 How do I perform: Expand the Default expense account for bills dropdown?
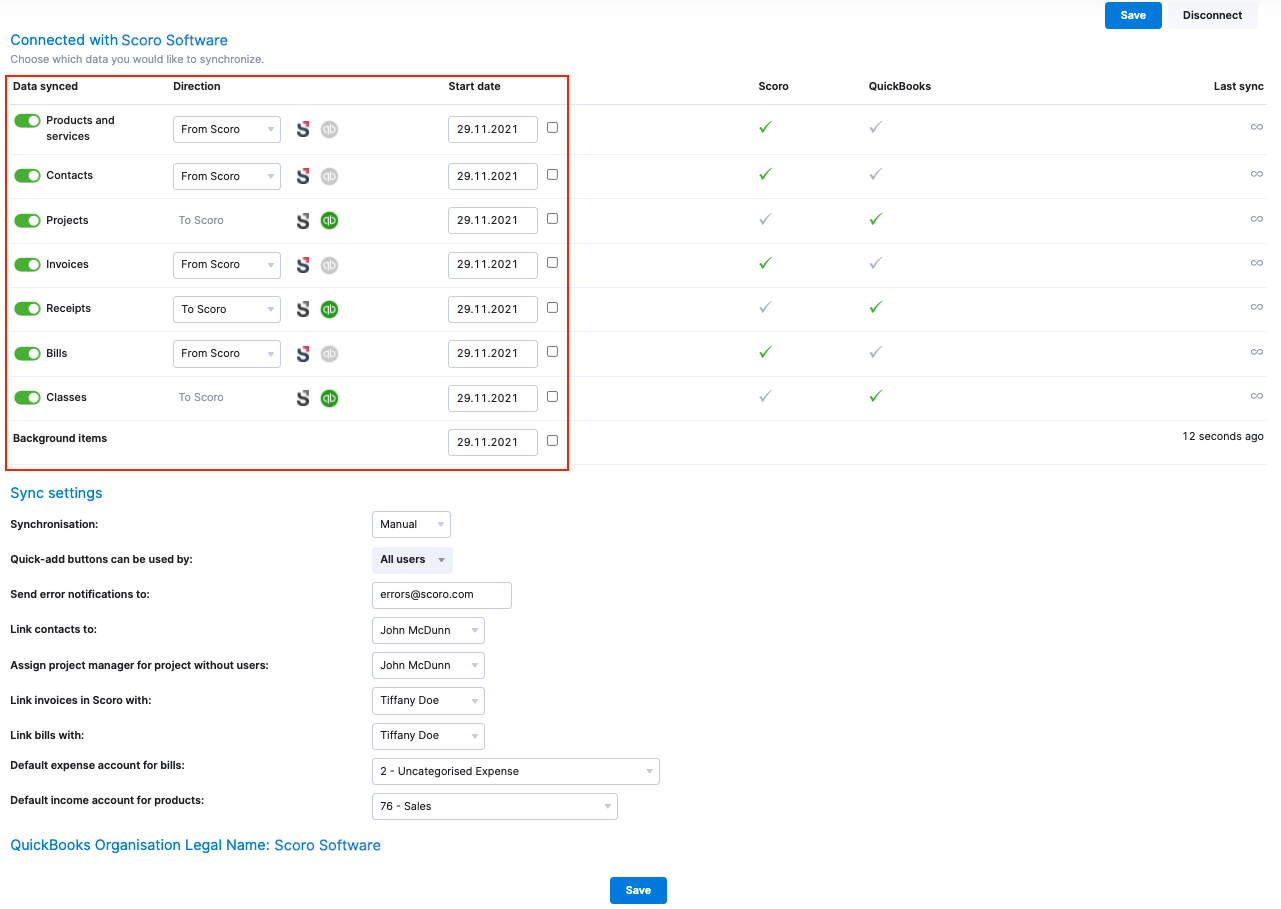pos(515,771)
